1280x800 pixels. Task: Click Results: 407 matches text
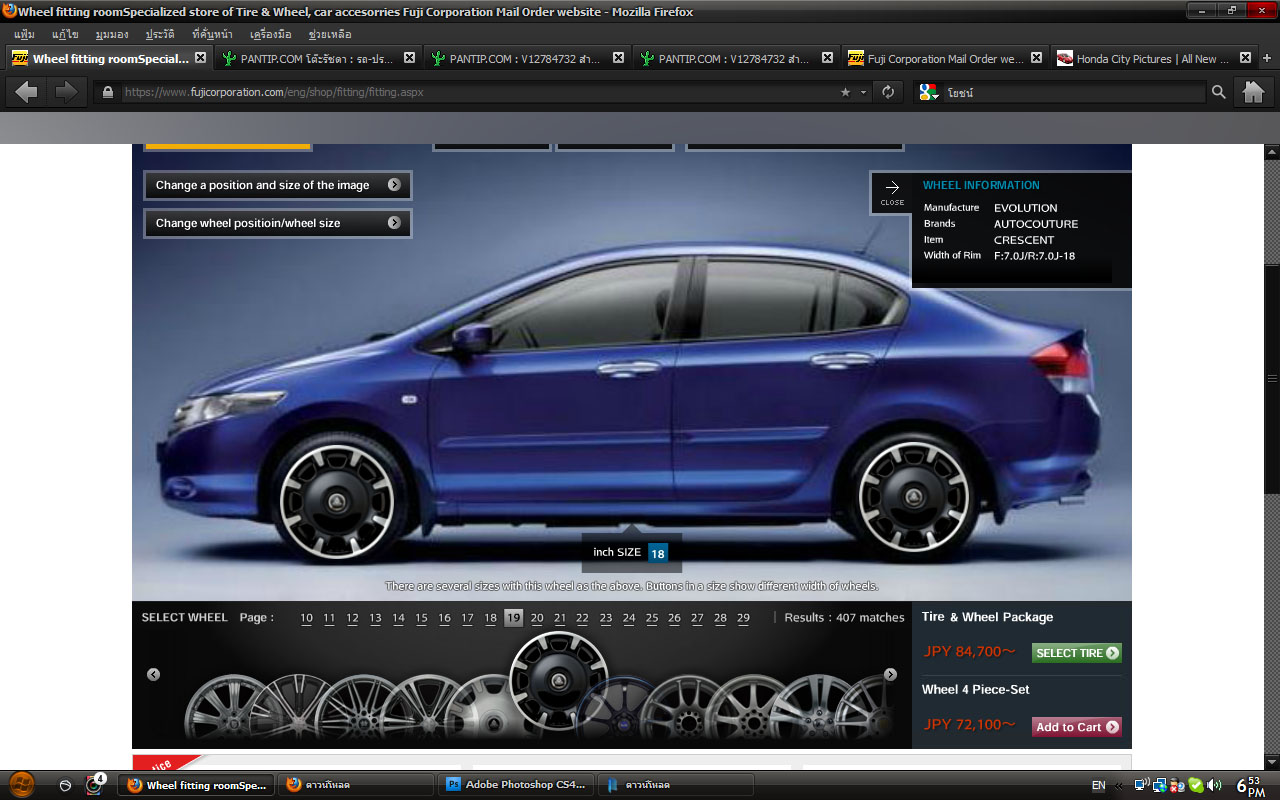(x=844, y=618)
